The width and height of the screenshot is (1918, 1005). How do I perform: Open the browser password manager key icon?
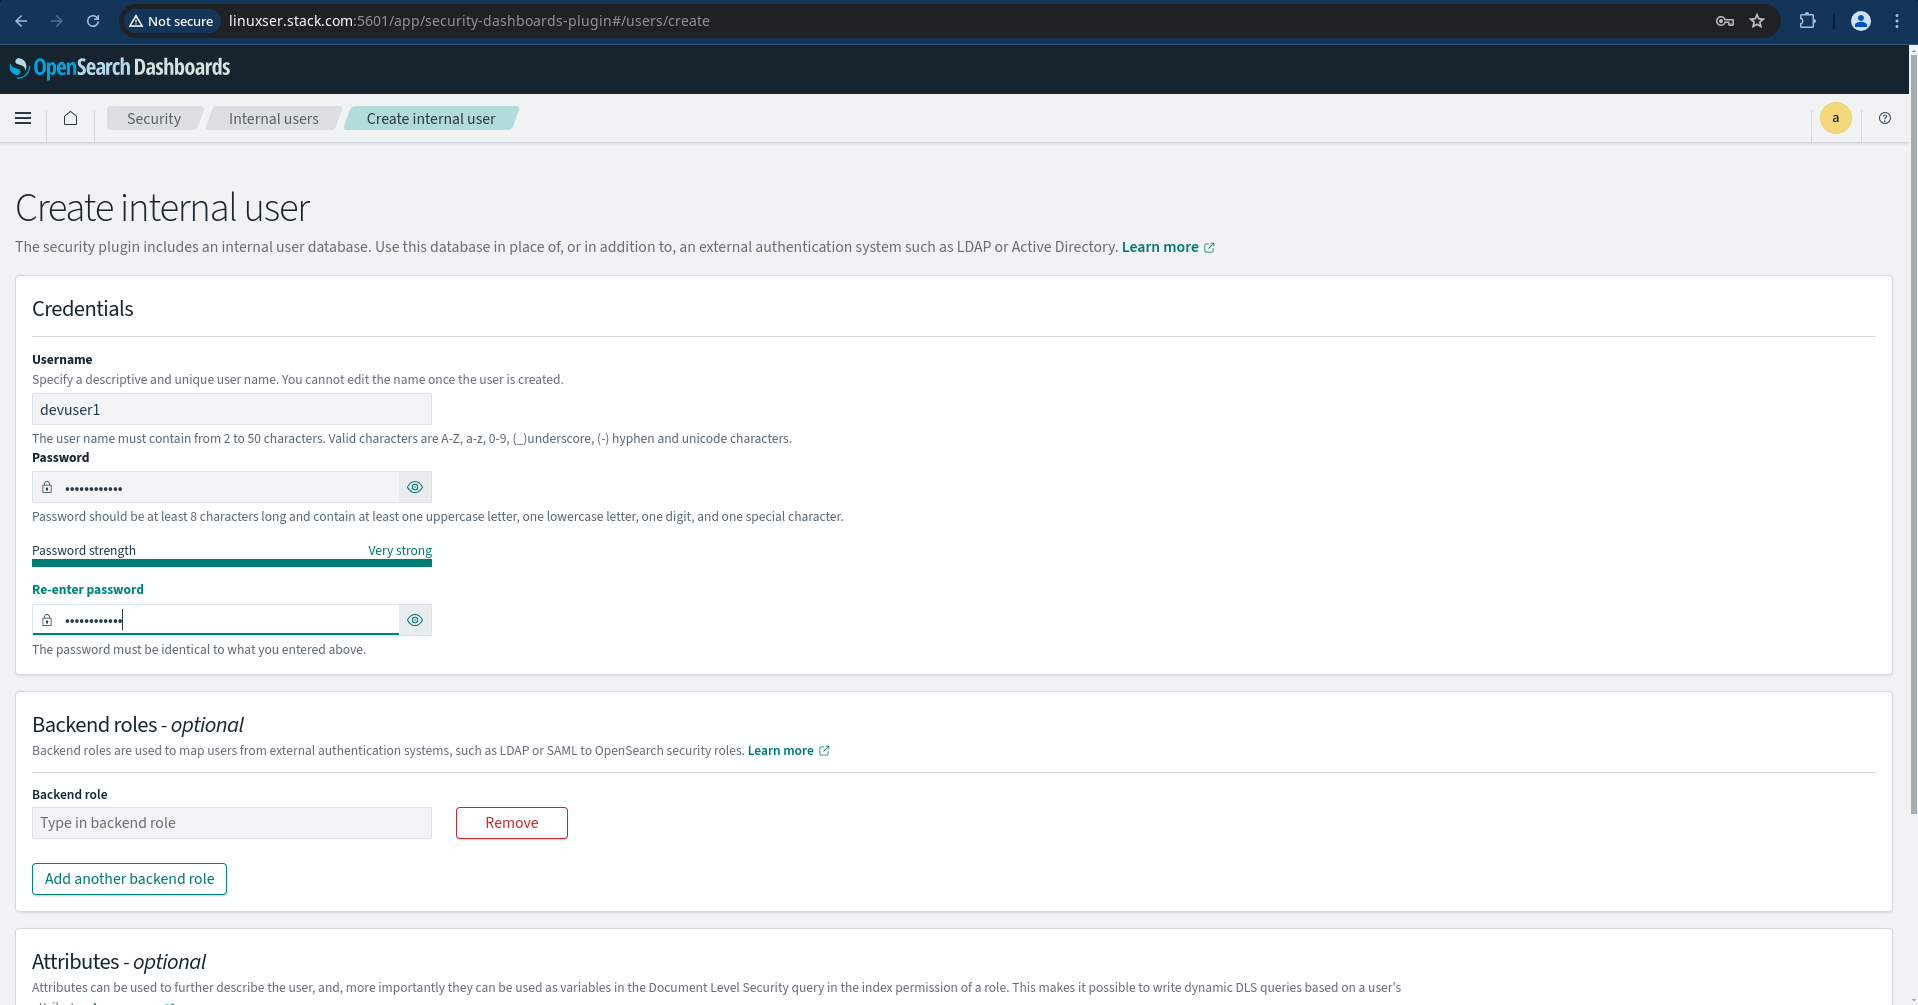tap(1724, 20)
